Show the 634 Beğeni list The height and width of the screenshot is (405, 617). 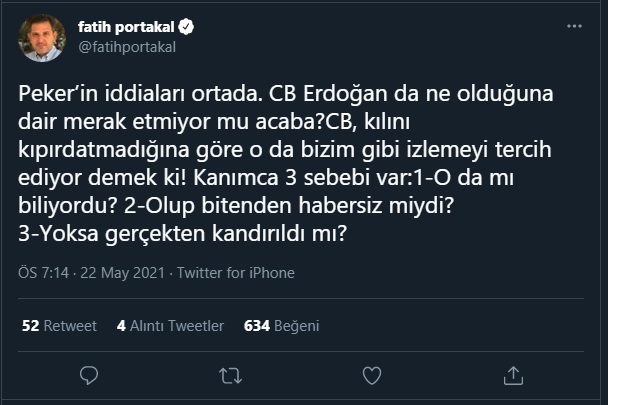tap(281, 325)
